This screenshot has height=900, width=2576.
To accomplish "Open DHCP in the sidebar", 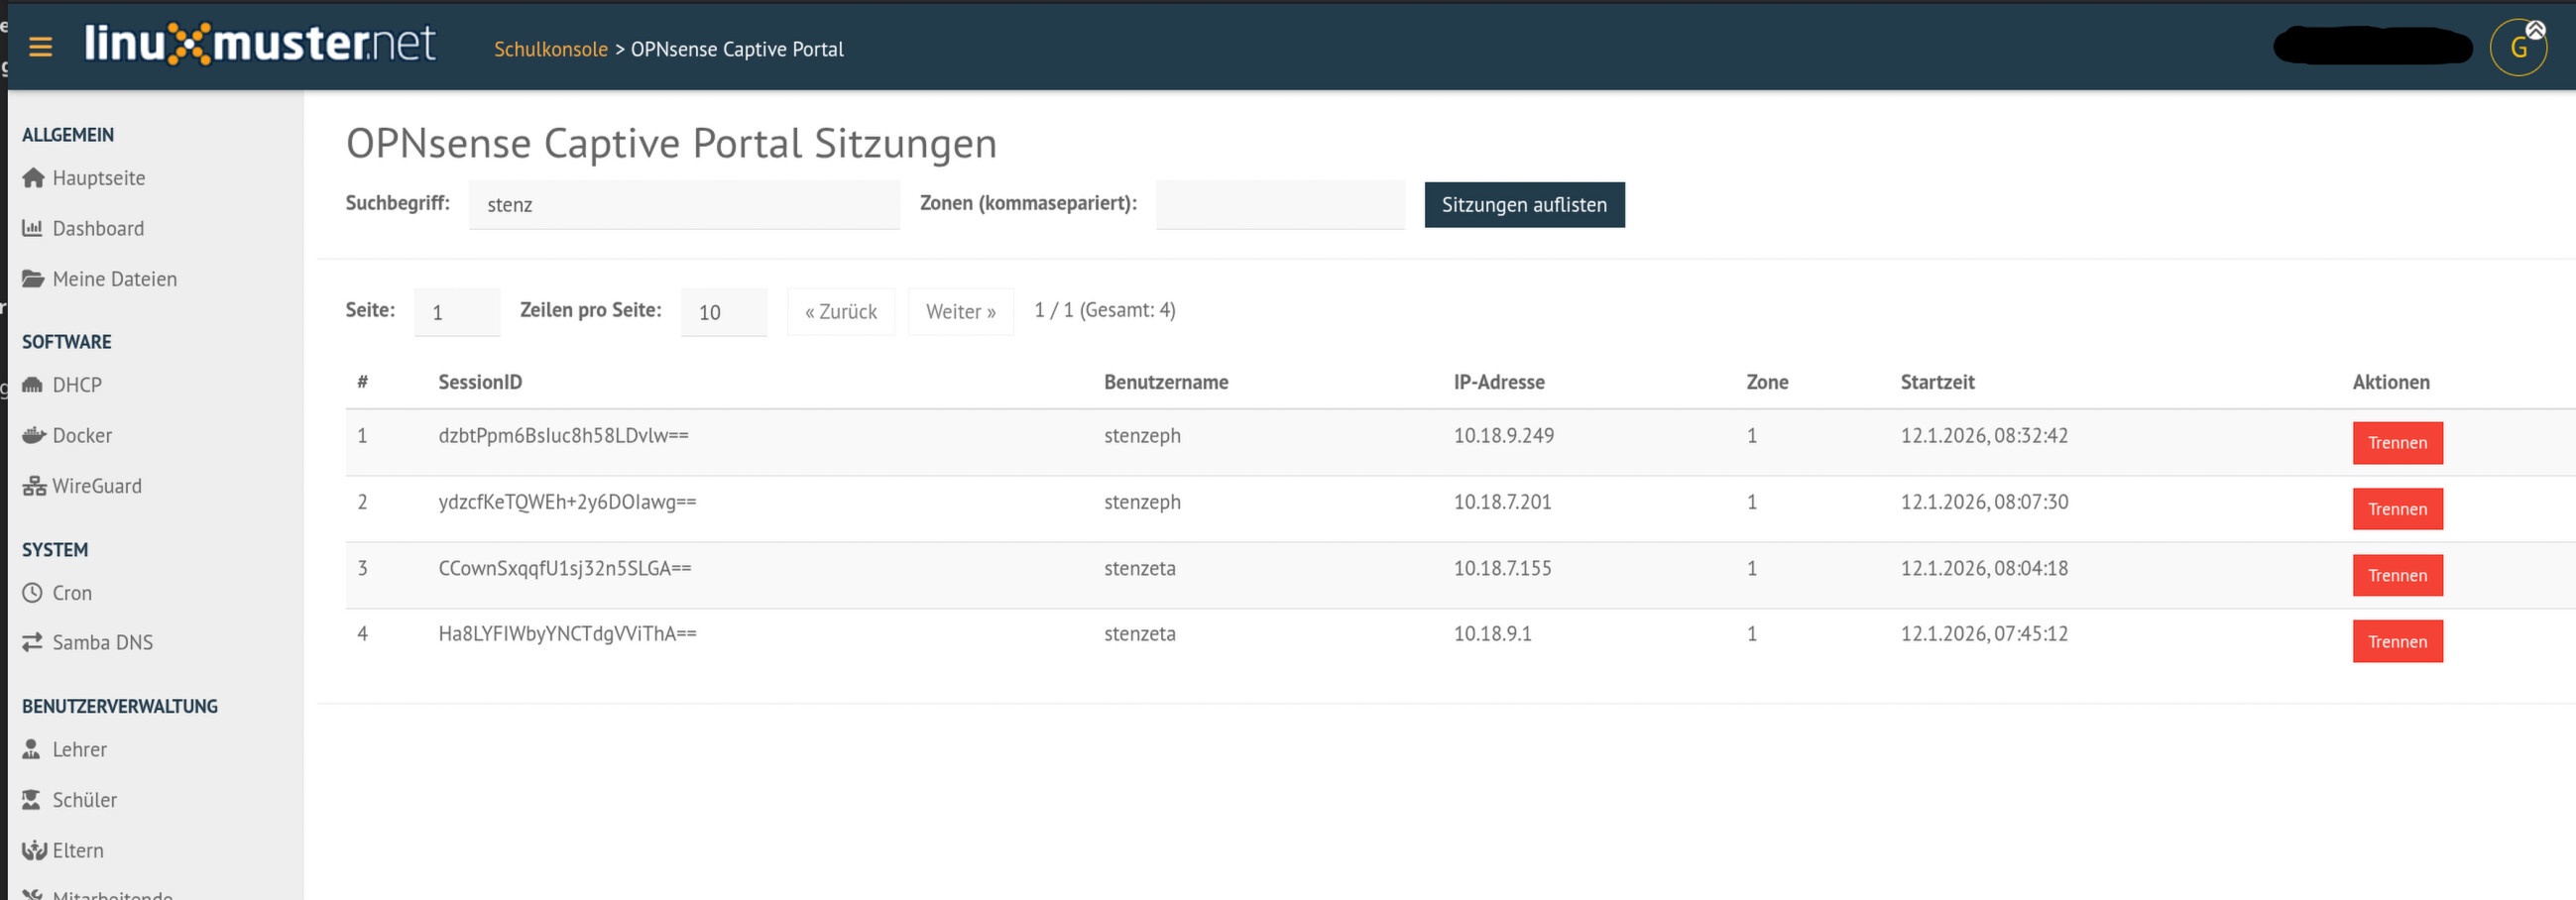I will click(77, 385).
